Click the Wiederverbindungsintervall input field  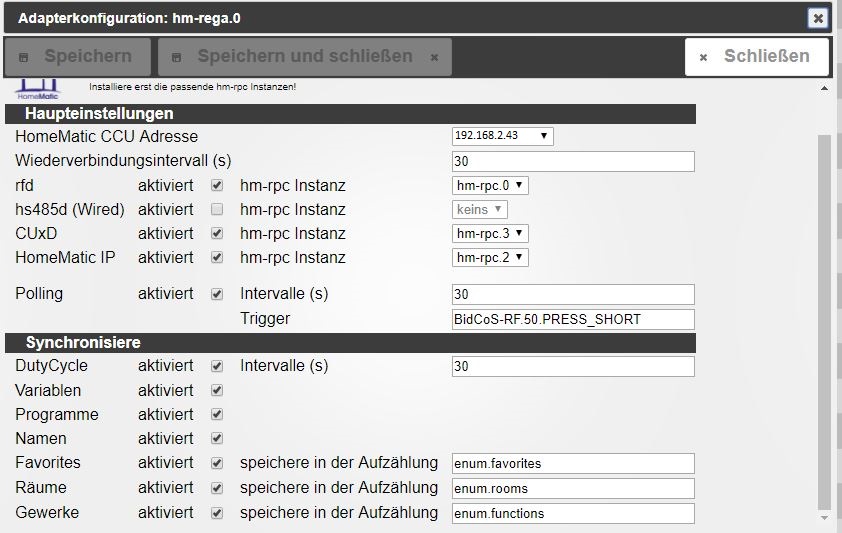(x=573, y=162)
